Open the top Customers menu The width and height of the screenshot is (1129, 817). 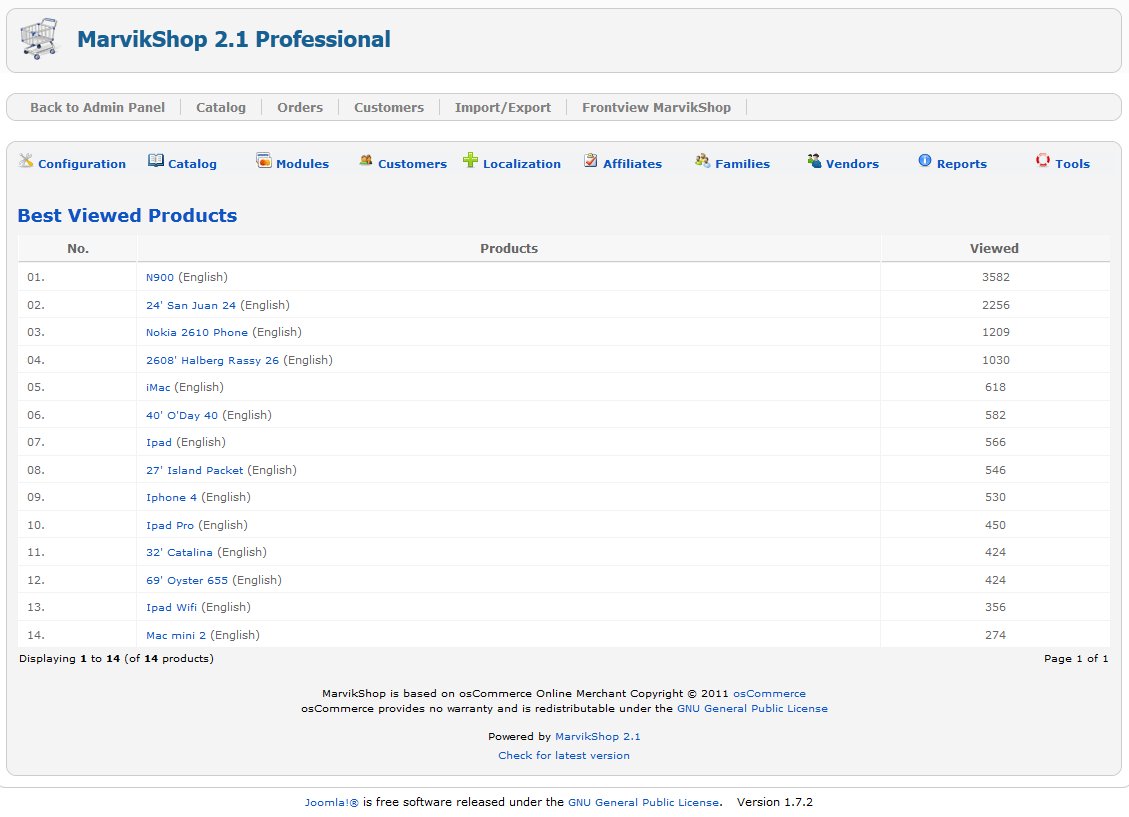pyautogui.click(x=389, y=107)
